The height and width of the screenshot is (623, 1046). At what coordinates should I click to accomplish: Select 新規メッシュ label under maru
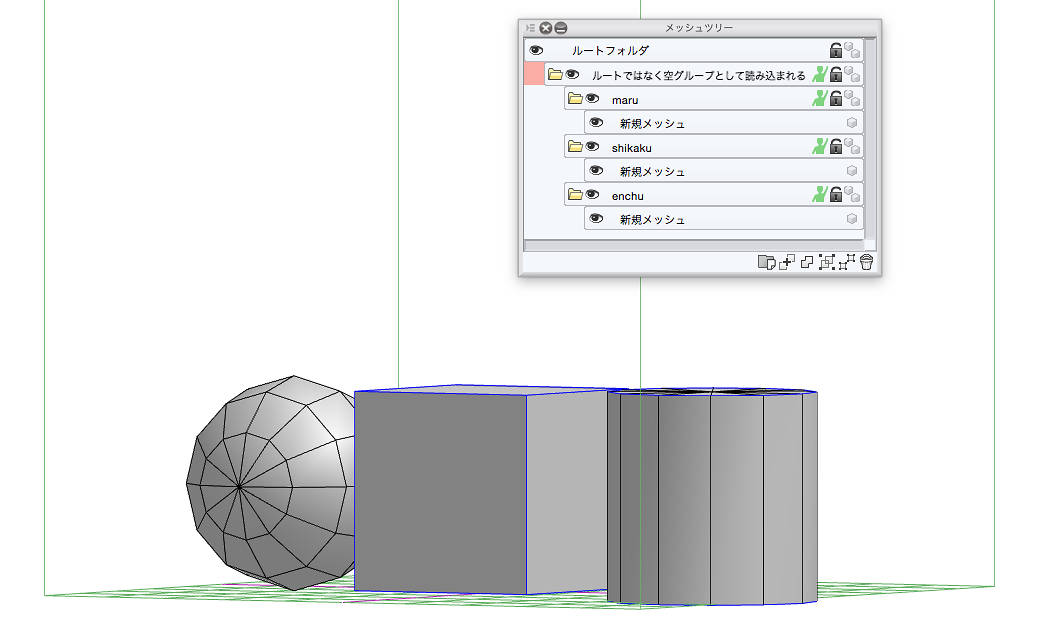pos(652,123)
